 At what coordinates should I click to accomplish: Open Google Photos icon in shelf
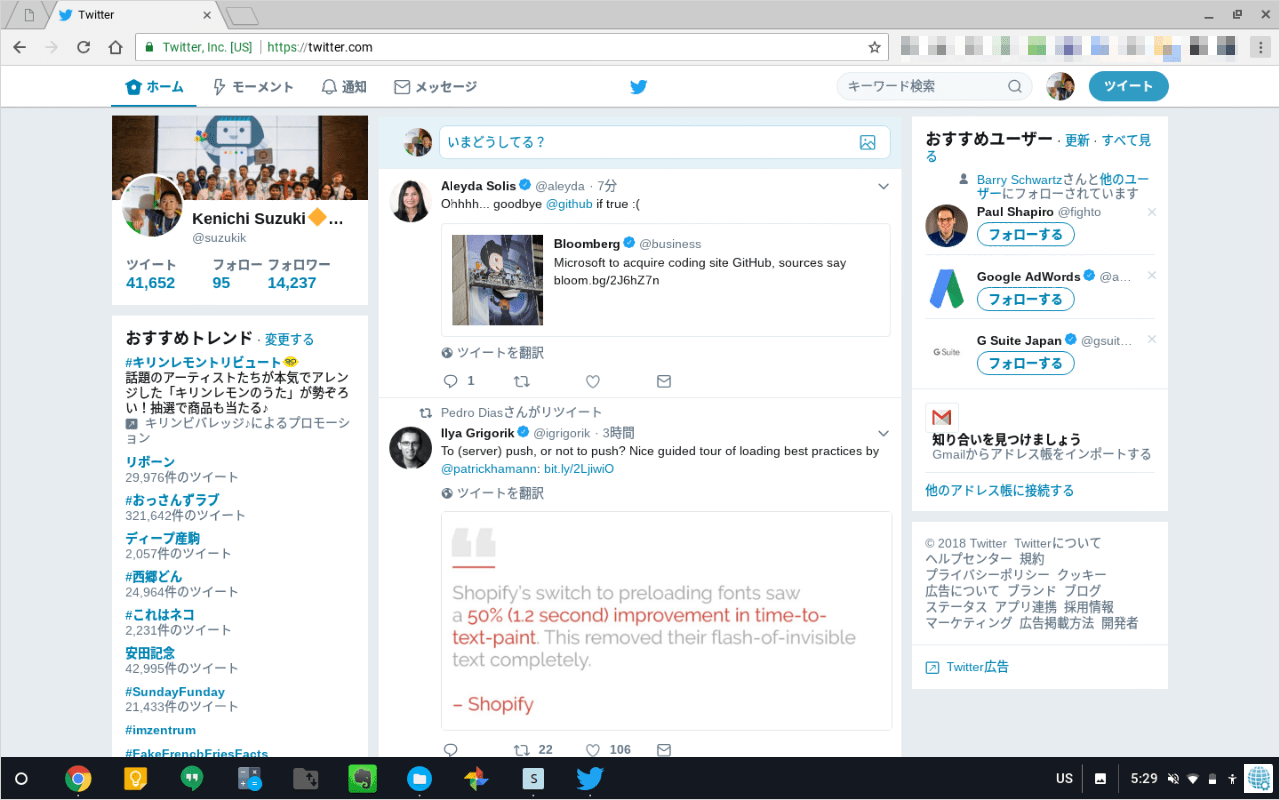pos(476,779)
